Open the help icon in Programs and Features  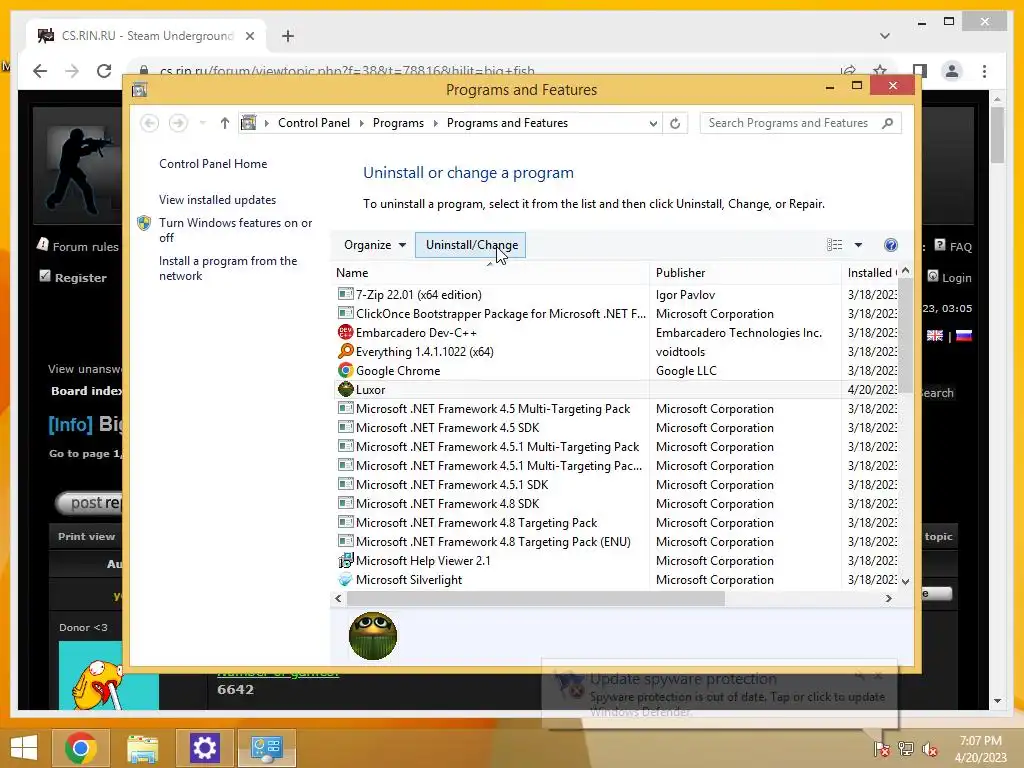coord(891,245)
